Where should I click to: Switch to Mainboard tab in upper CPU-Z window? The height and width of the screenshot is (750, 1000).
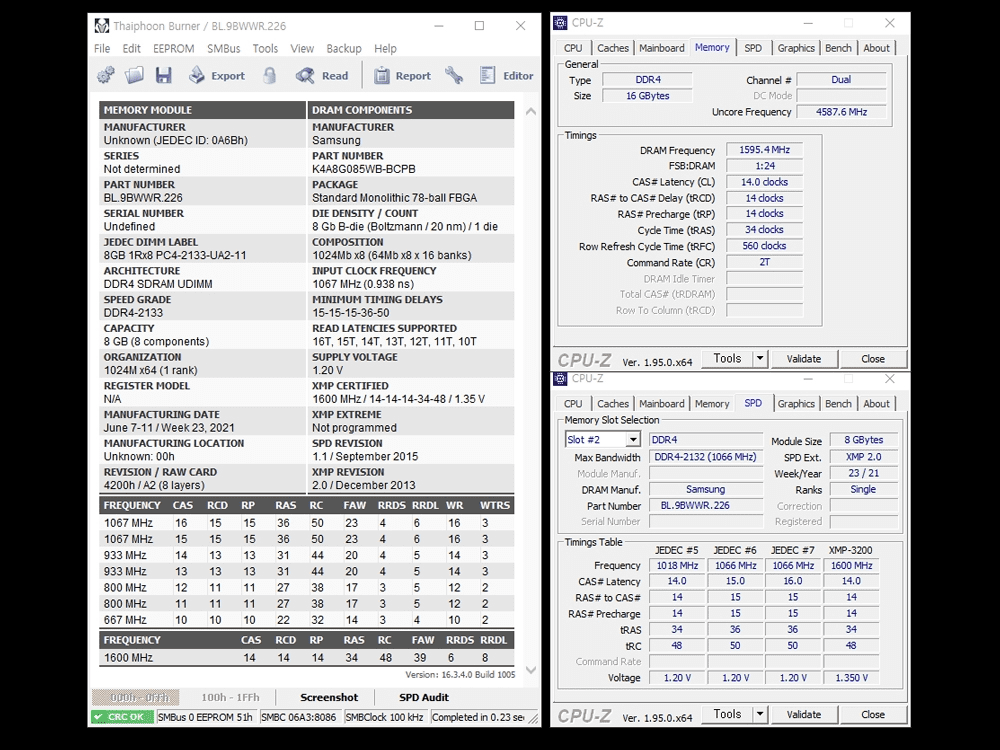pos(661,48)
